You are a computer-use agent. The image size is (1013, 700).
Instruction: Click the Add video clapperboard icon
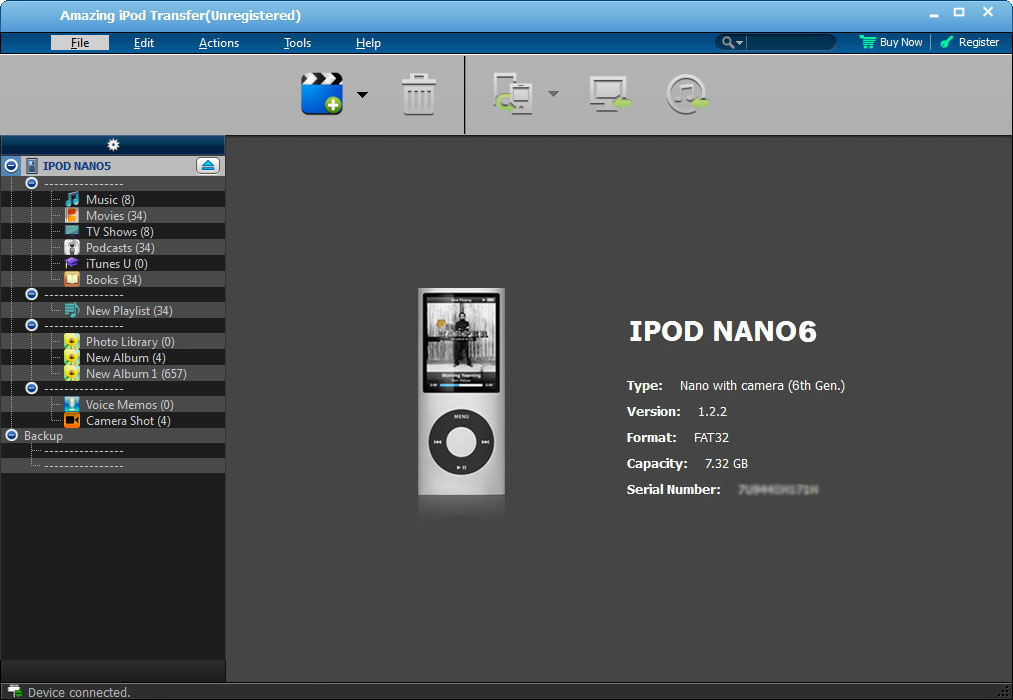tap(322, 94)
